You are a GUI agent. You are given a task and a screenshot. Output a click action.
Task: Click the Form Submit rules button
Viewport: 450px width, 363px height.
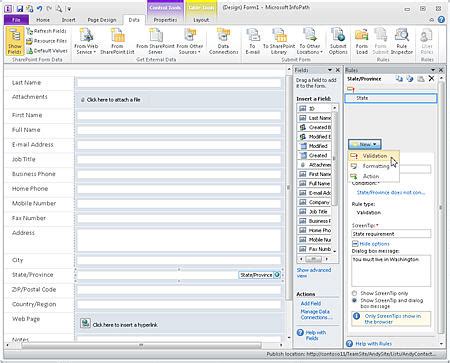click(x=380, y=41)
